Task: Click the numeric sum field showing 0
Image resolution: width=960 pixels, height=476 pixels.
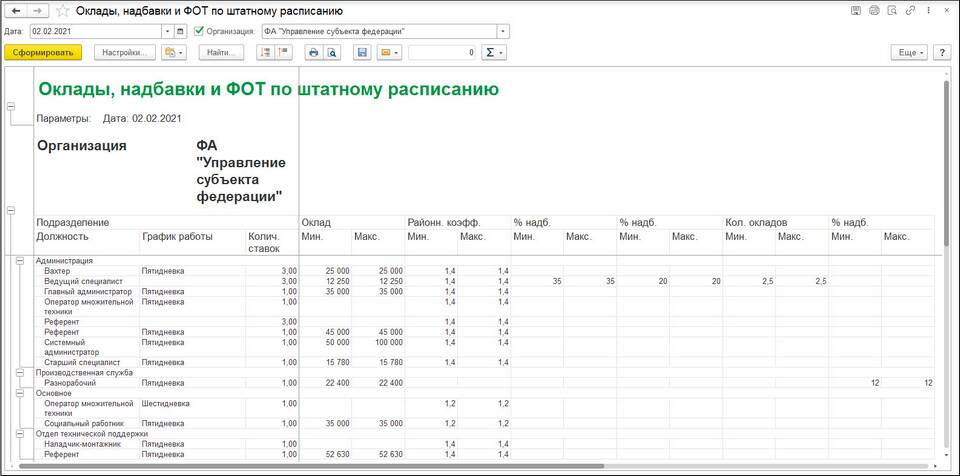Action: 442,53
